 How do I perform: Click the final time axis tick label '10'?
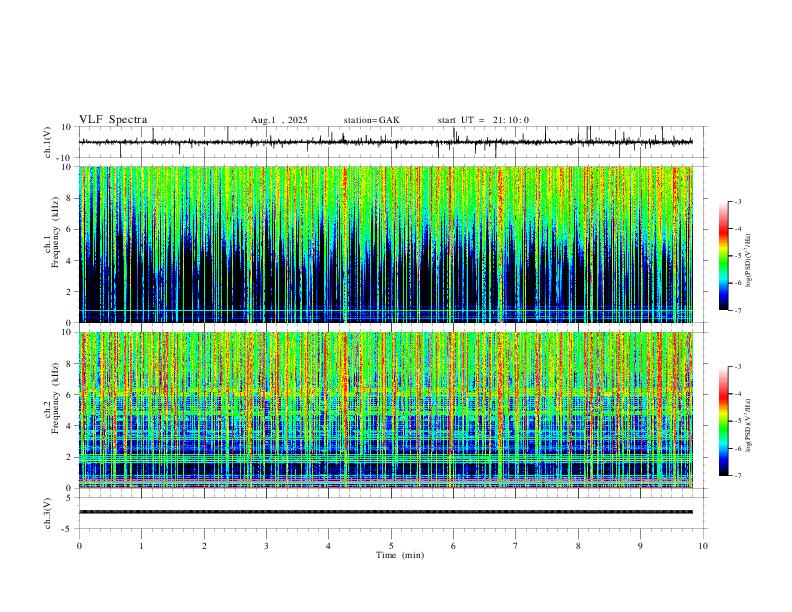(x=703, y=546)
